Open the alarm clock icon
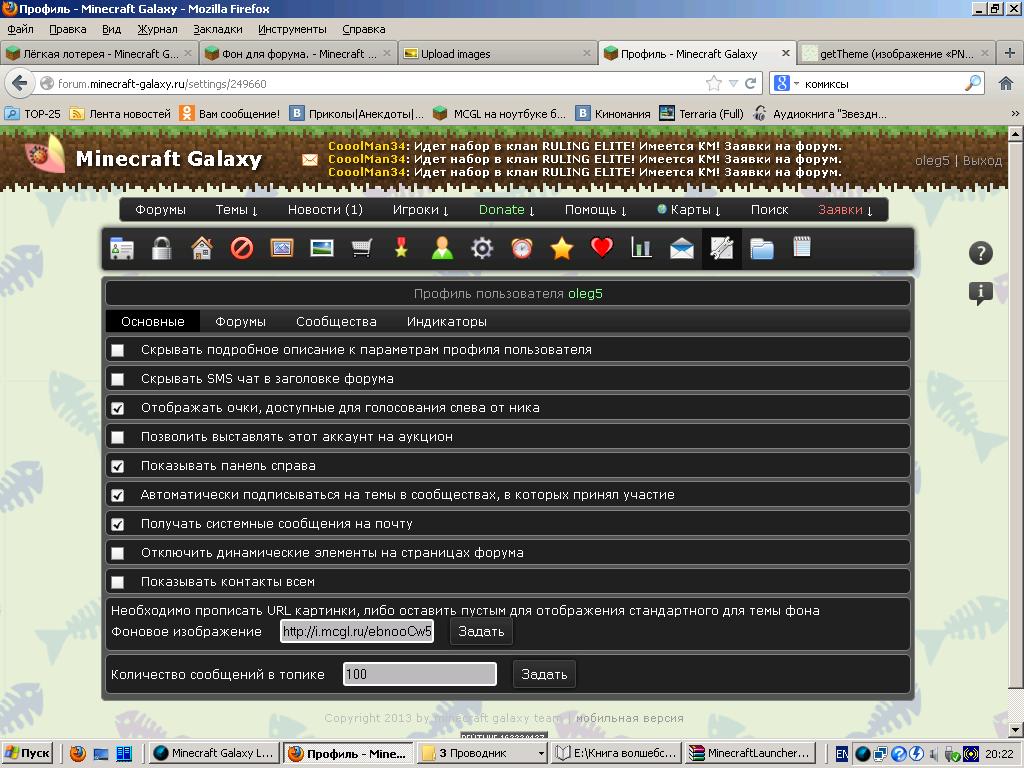 pyautogui.click(x=522, y=249)
